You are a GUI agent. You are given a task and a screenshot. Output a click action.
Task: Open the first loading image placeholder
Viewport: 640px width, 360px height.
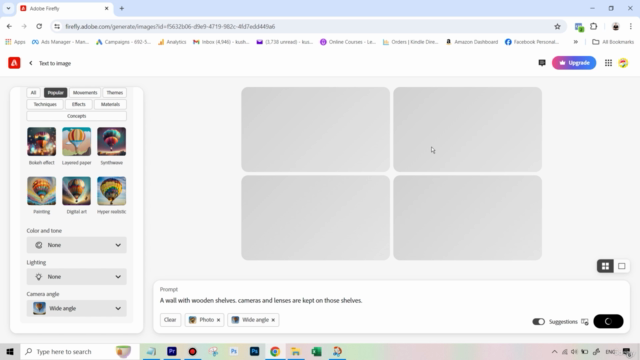click(x=315, y=129)
